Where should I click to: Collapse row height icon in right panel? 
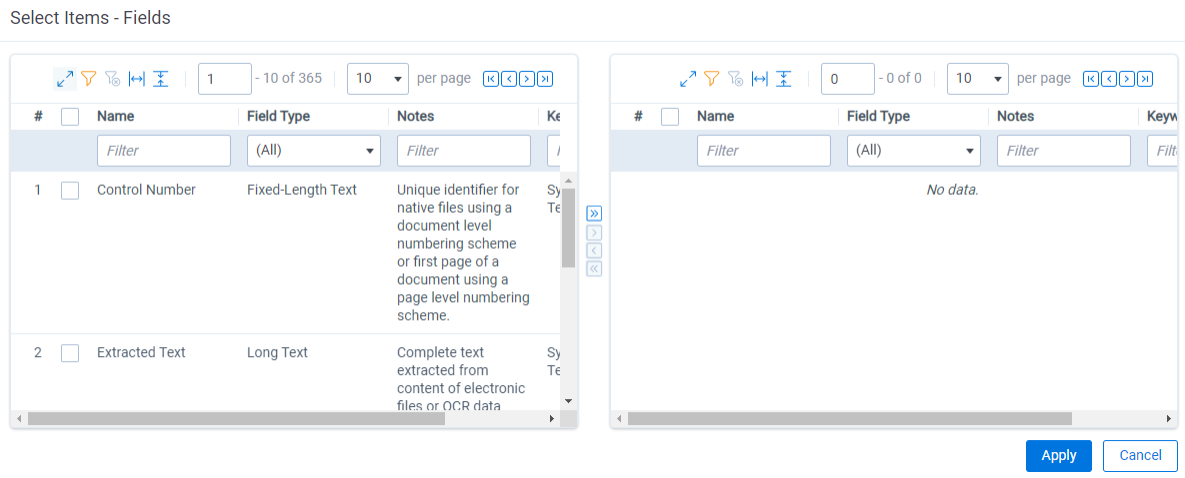[x=784, y=78]
